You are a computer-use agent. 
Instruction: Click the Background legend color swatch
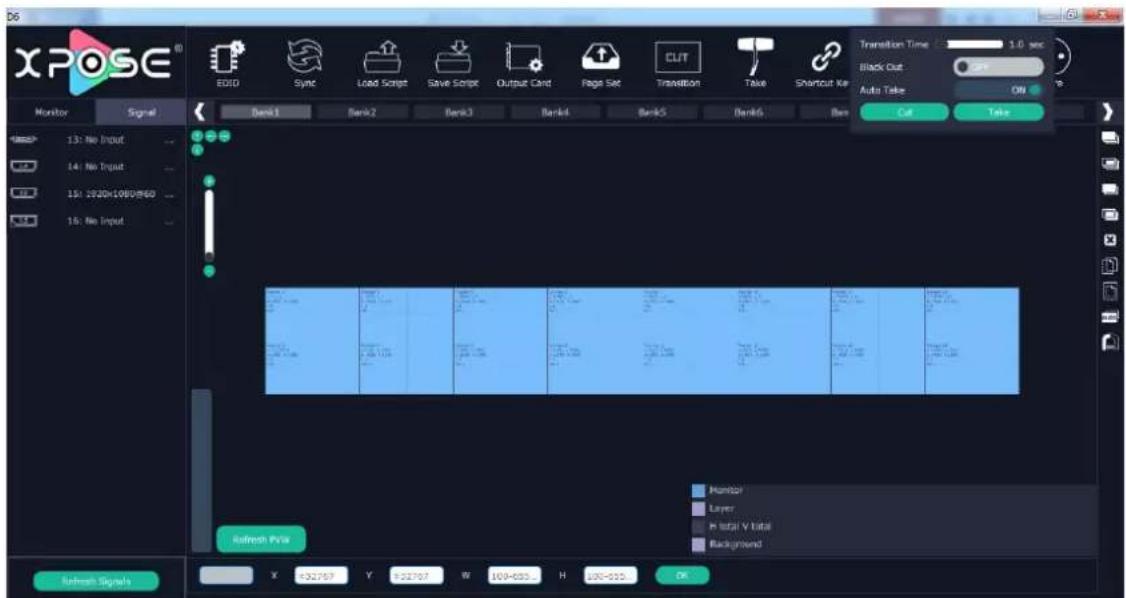698,544
